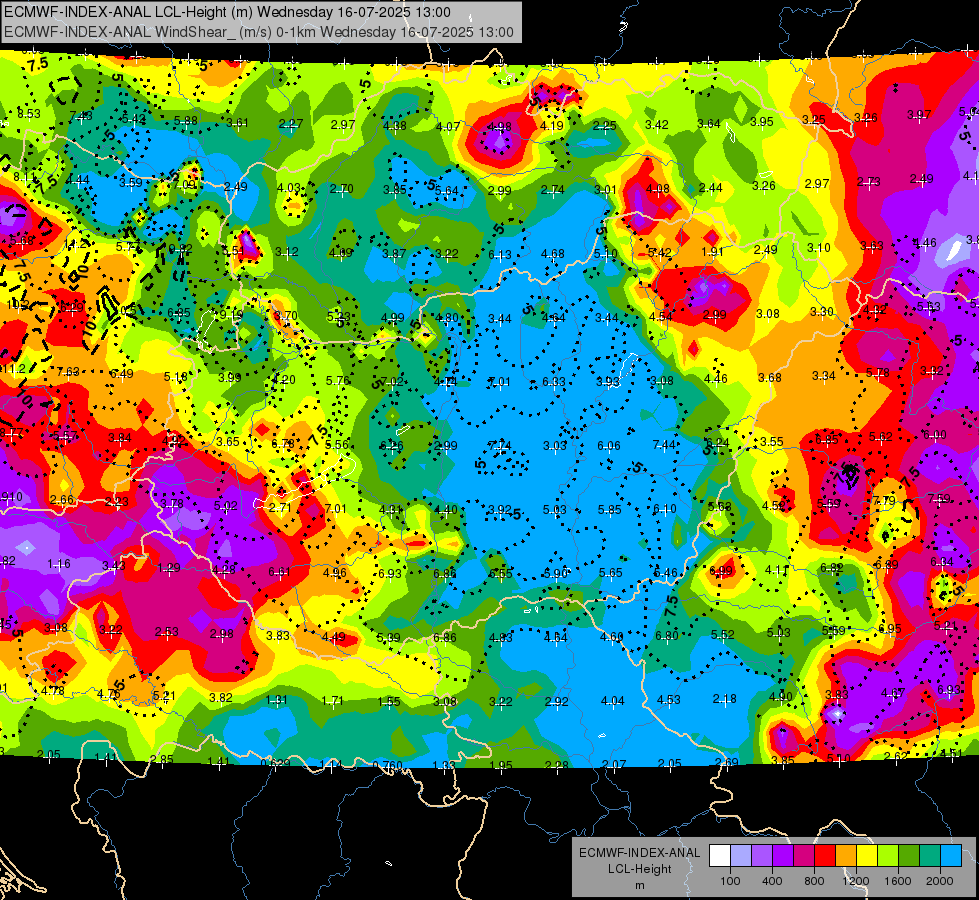Click wind shear value 7.63
This screenshot has height=900, width=979.
68,372
